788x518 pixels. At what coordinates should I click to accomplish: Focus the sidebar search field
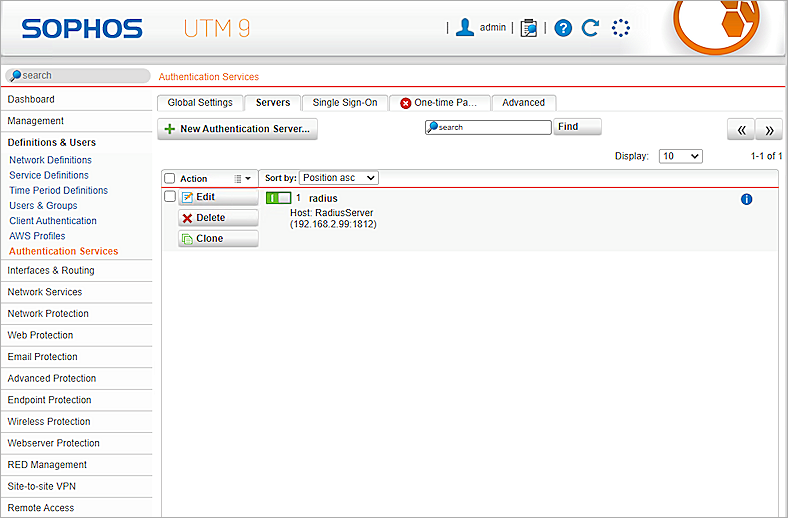coord(78,75)
